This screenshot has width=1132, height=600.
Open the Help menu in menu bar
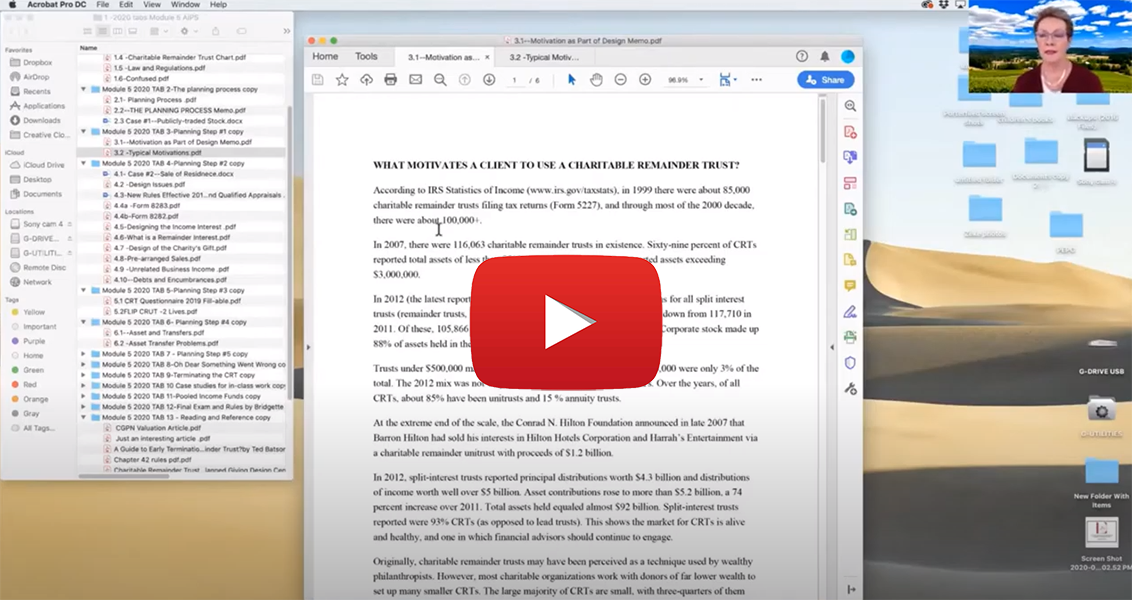[x=218, y=4]
